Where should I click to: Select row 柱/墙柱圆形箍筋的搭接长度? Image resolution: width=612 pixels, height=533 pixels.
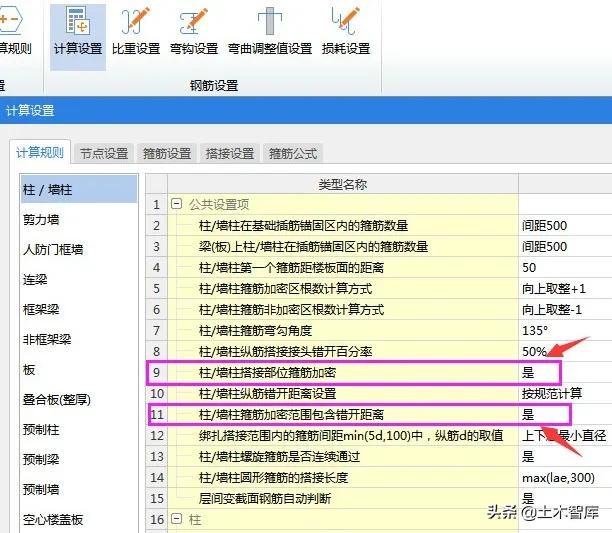(x=343, y=478)
